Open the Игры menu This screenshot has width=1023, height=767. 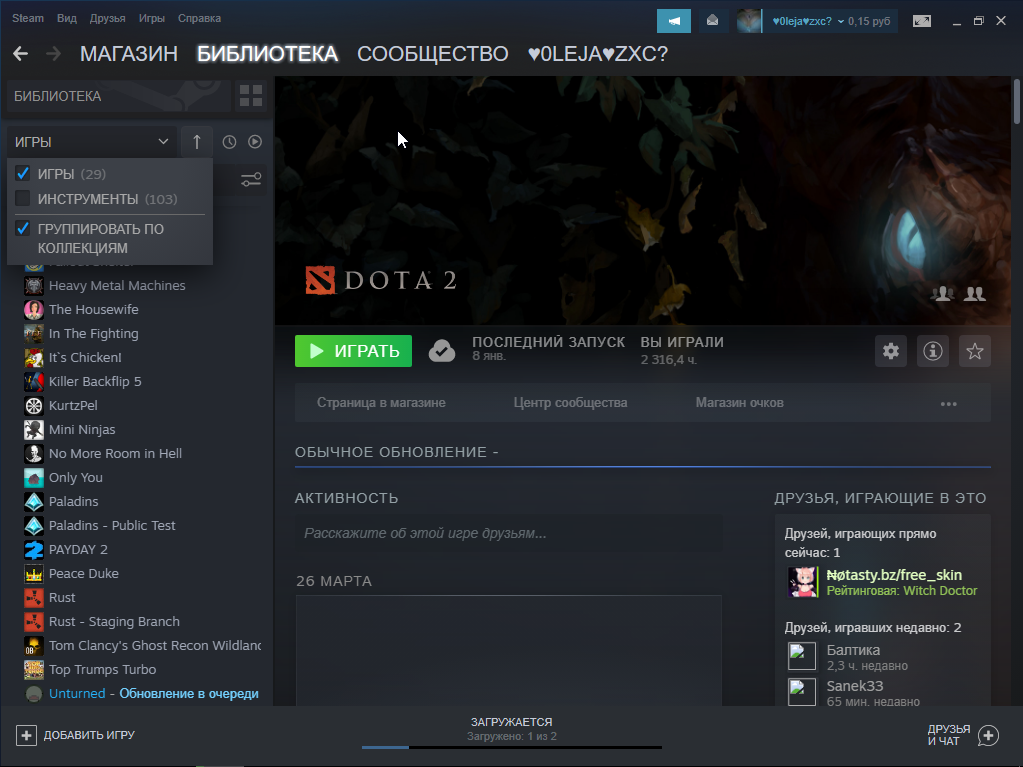151,18
